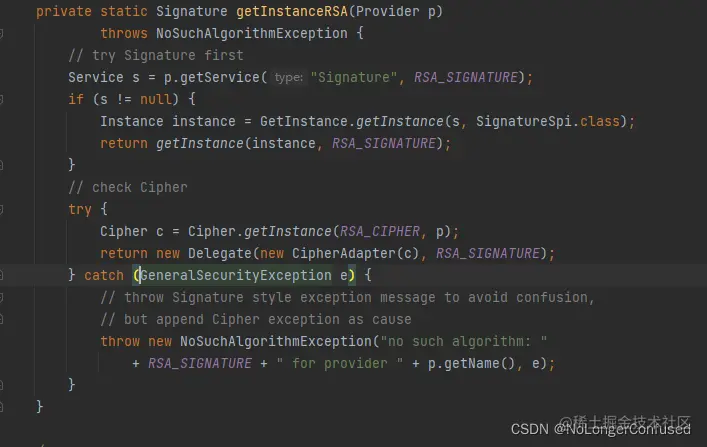
Task: Click the 'type:' parameter hint in getService call
Action: pyautogui.click(x=289, y=78)
